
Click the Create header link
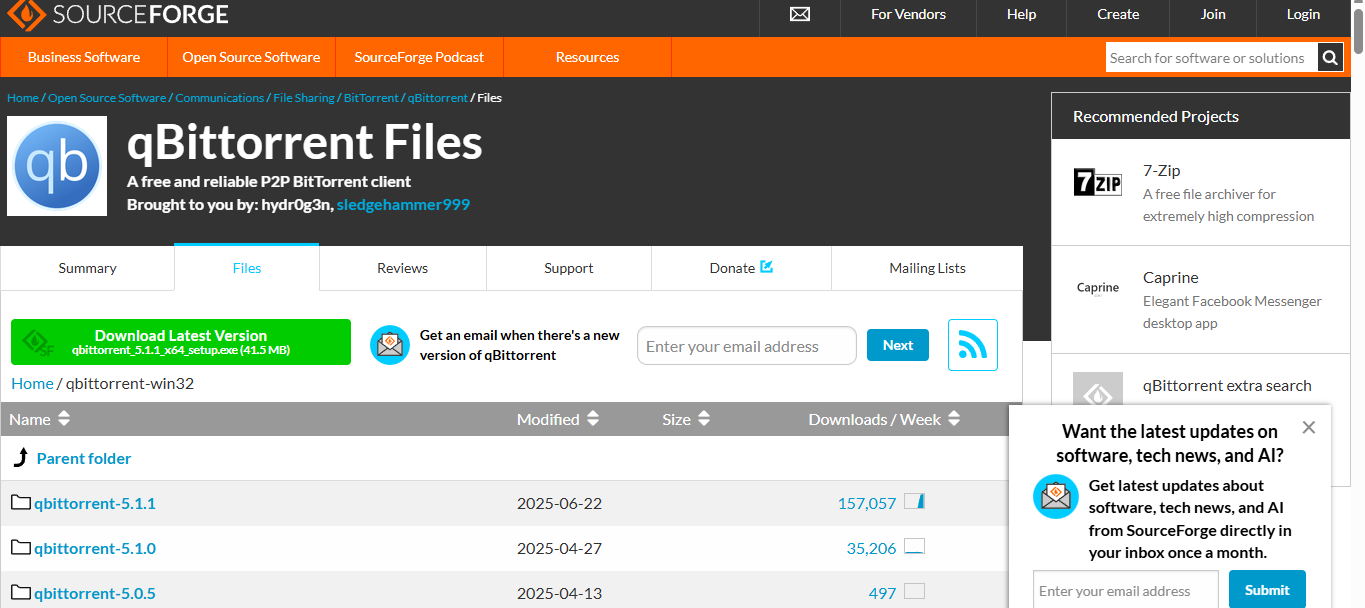(x=1118, y=14)
